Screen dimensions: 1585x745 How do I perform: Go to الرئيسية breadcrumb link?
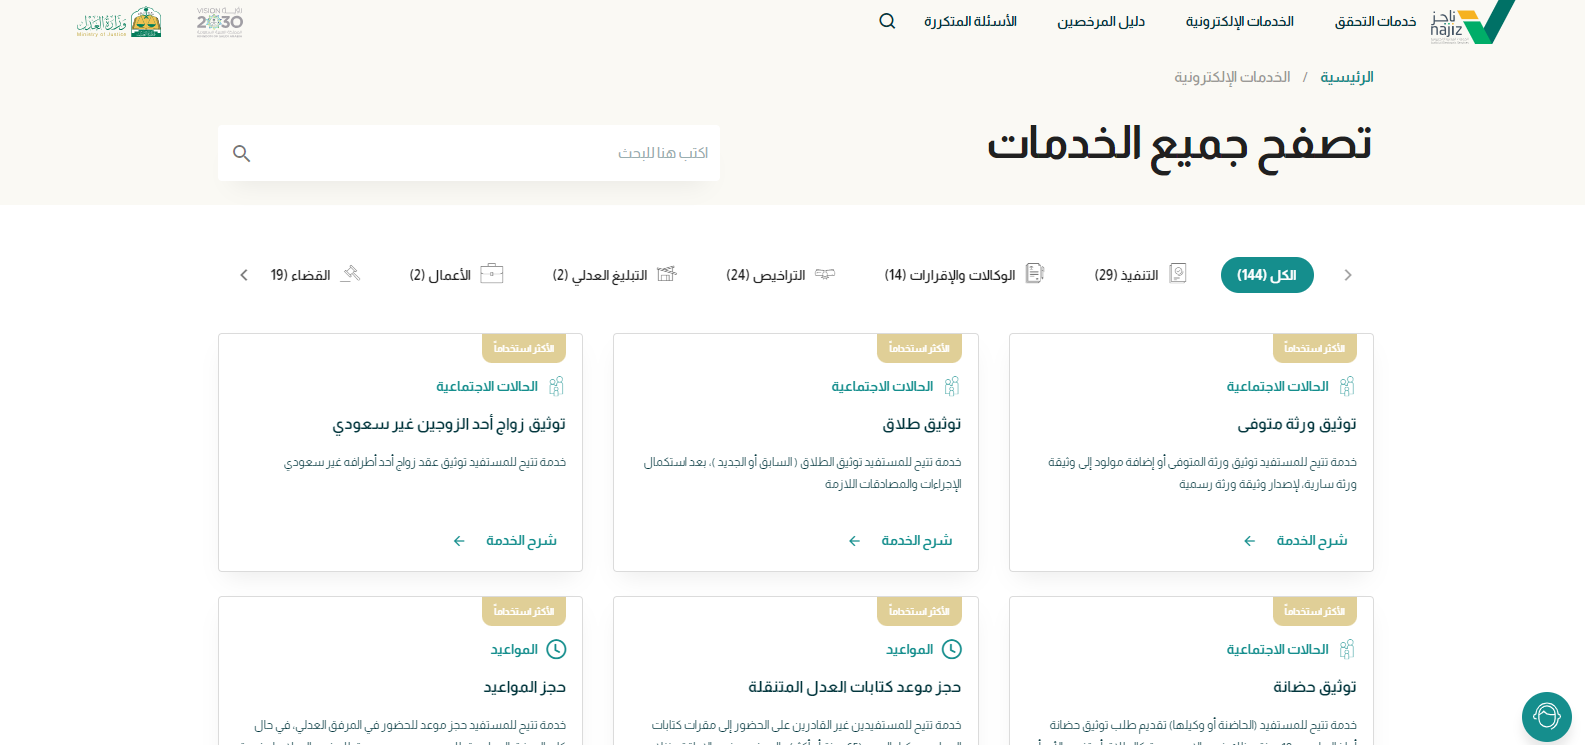tap(1346, 77)
